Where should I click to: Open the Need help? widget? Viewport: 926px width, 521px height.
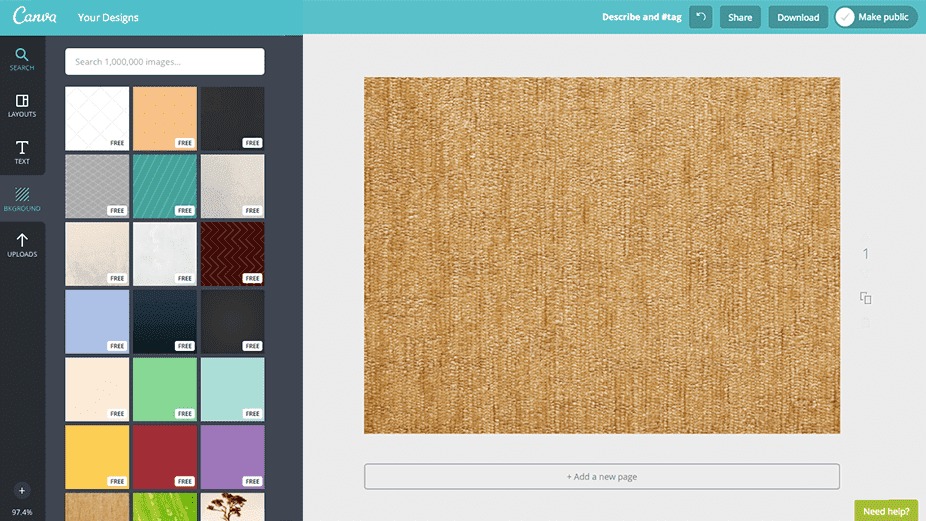coord(886,511)
